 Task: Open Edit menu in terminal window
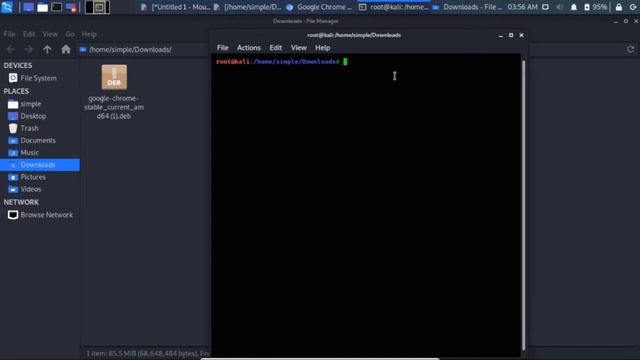point(276,48)
